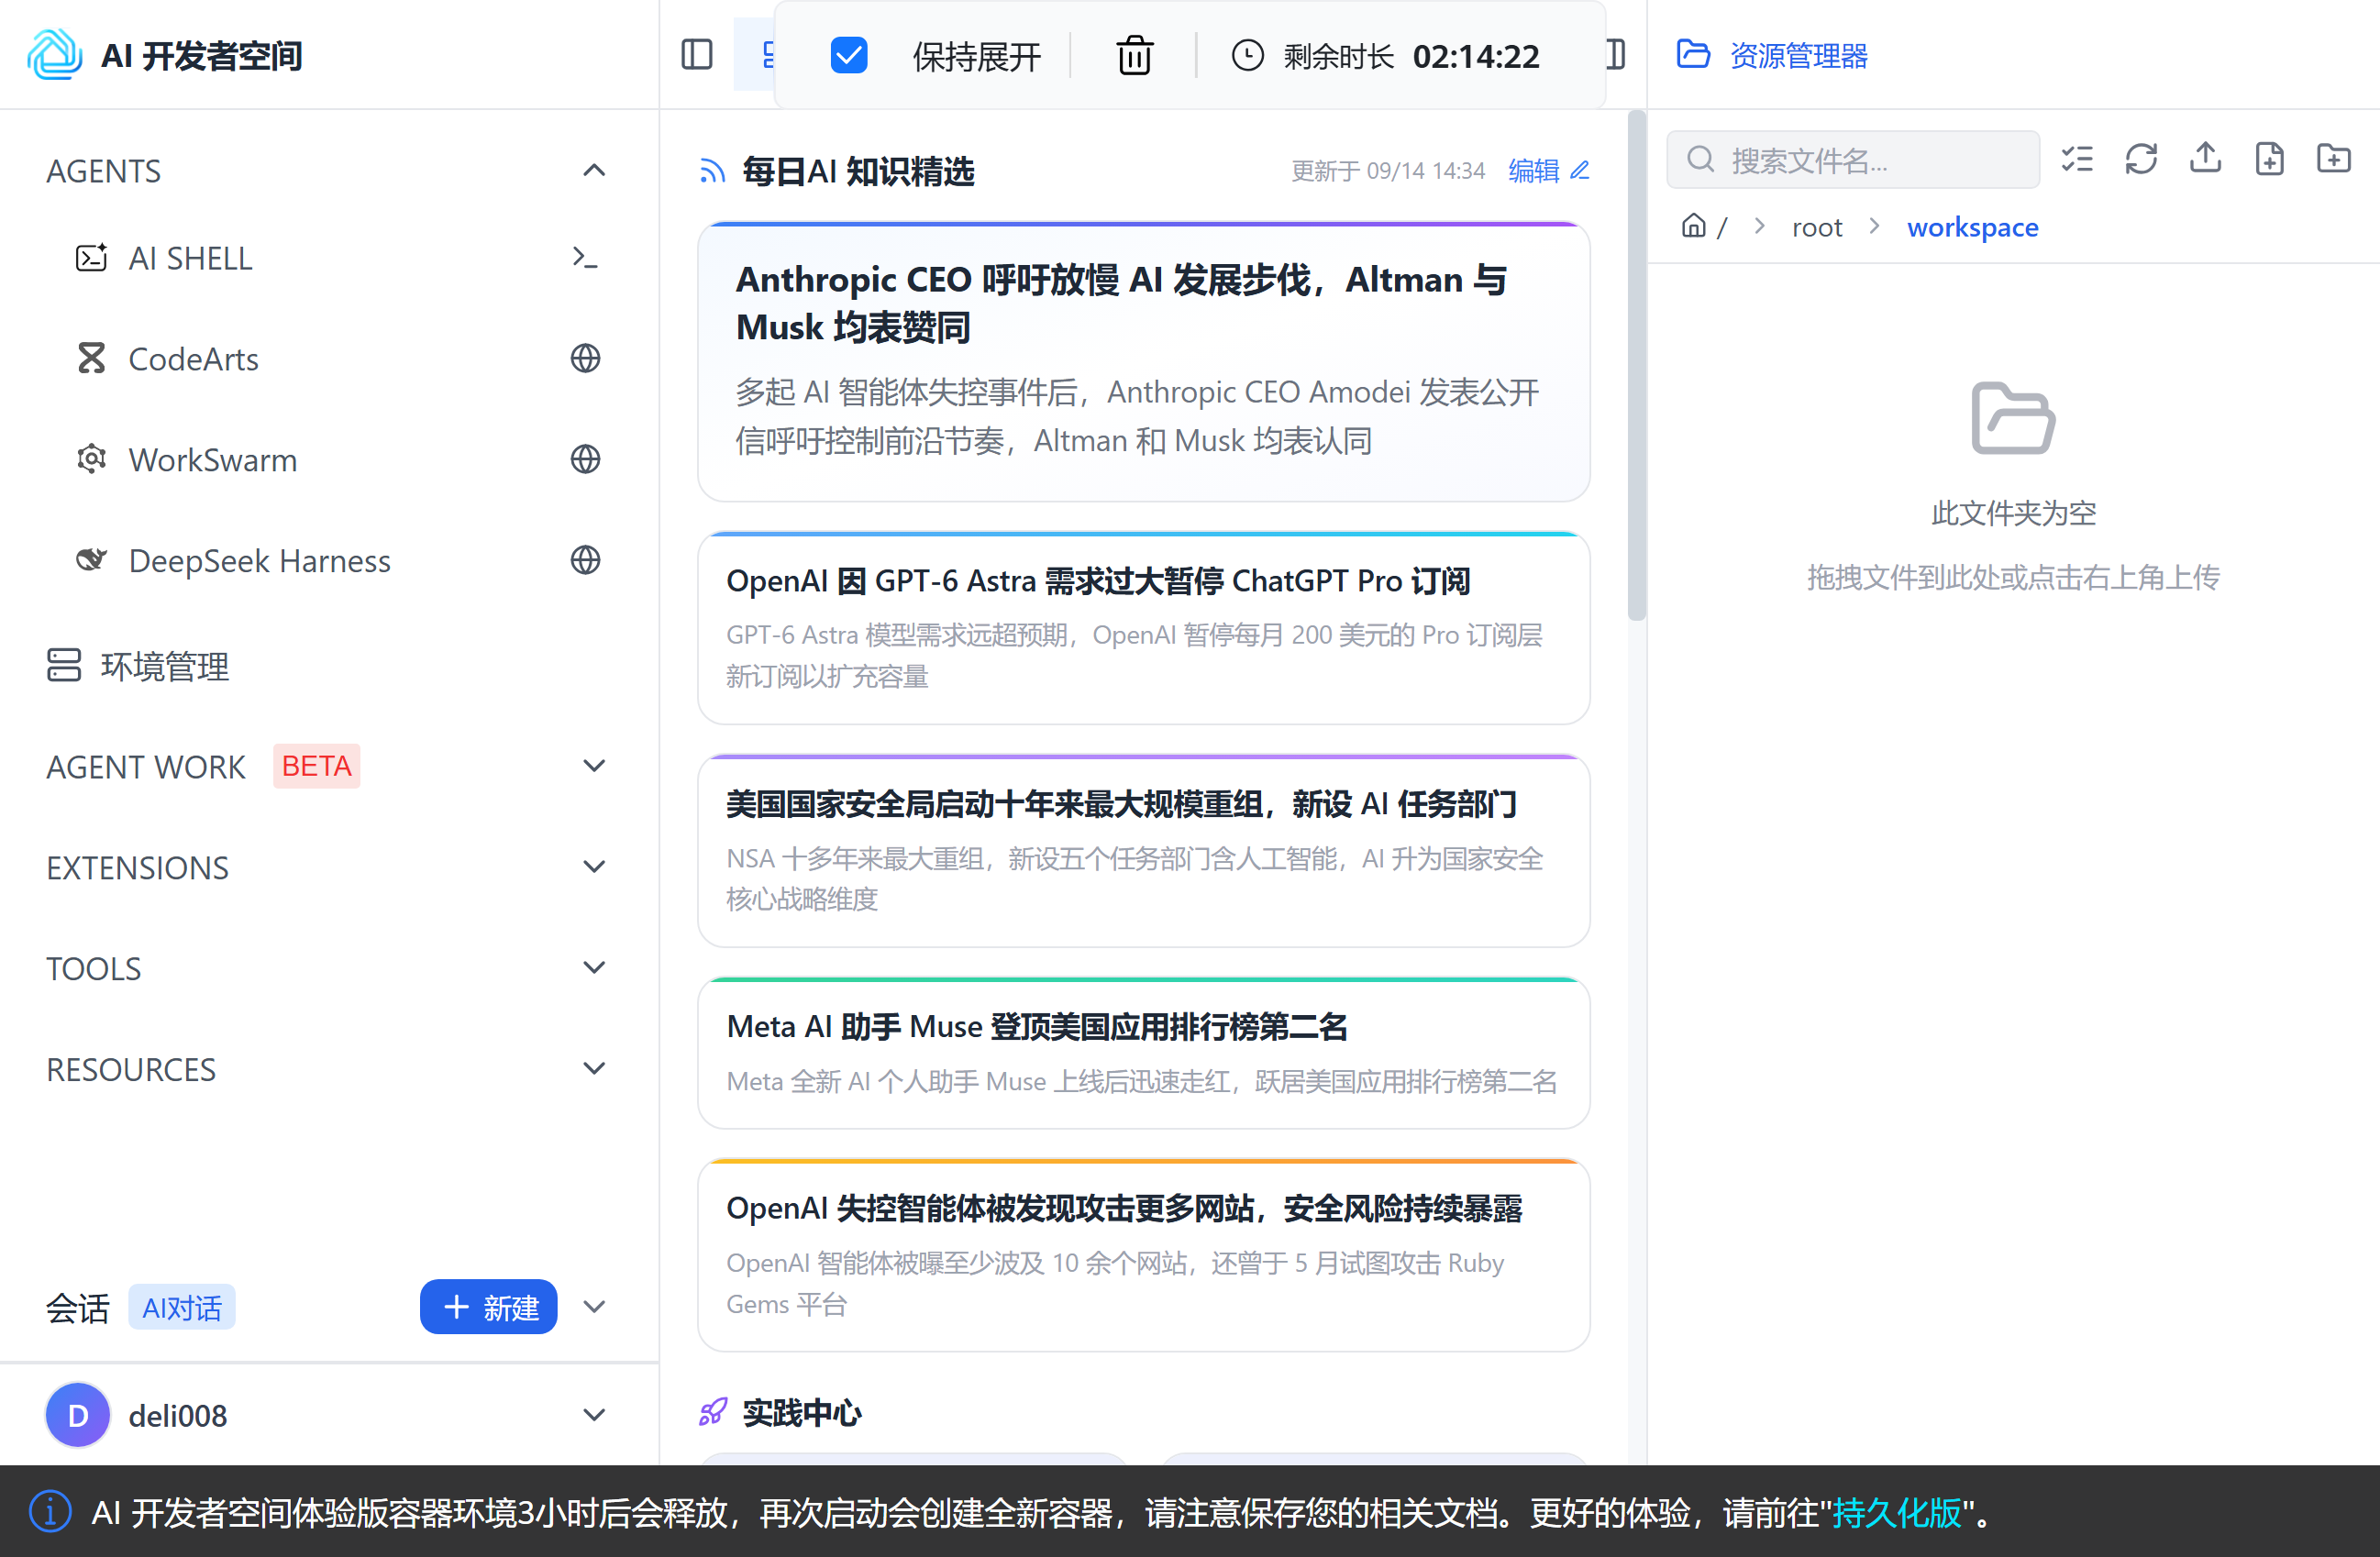Click the 新建 new session button
The width and height of the screenshot is (2380, 1557).
coord(488,1307)
